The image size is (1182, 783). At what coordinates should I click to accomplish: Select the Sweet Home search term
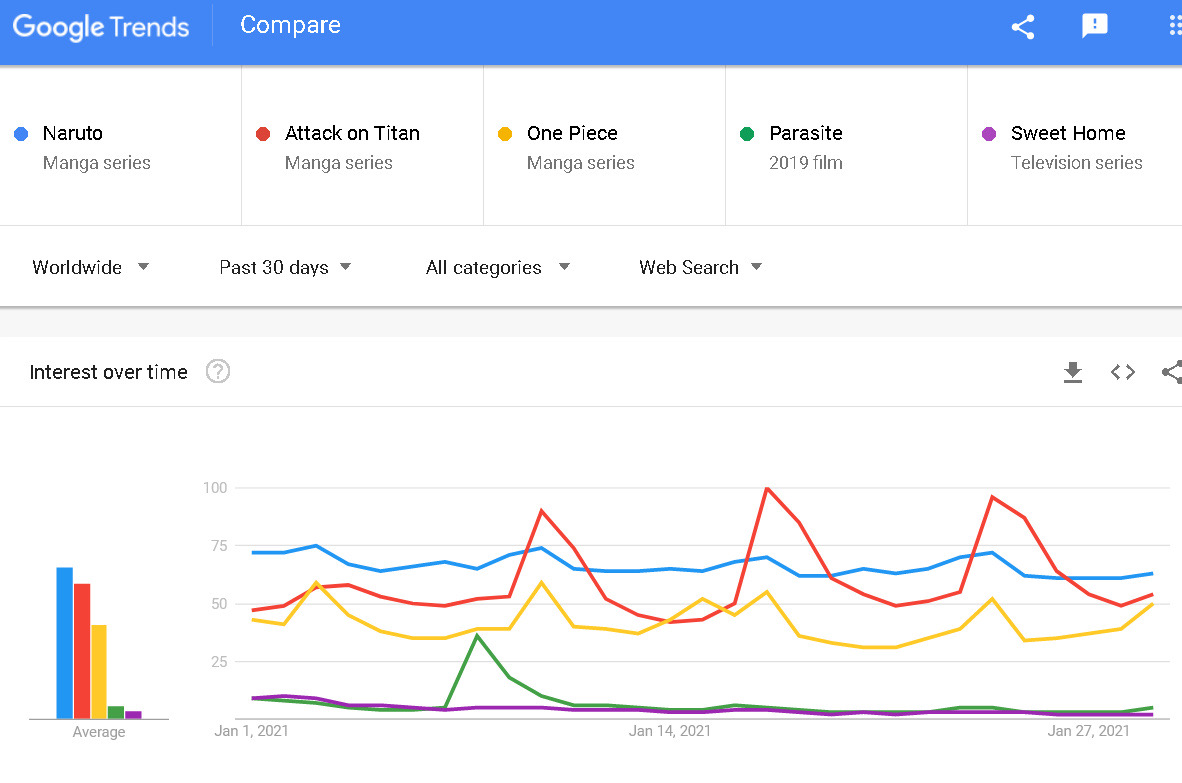click(1068, 134)
